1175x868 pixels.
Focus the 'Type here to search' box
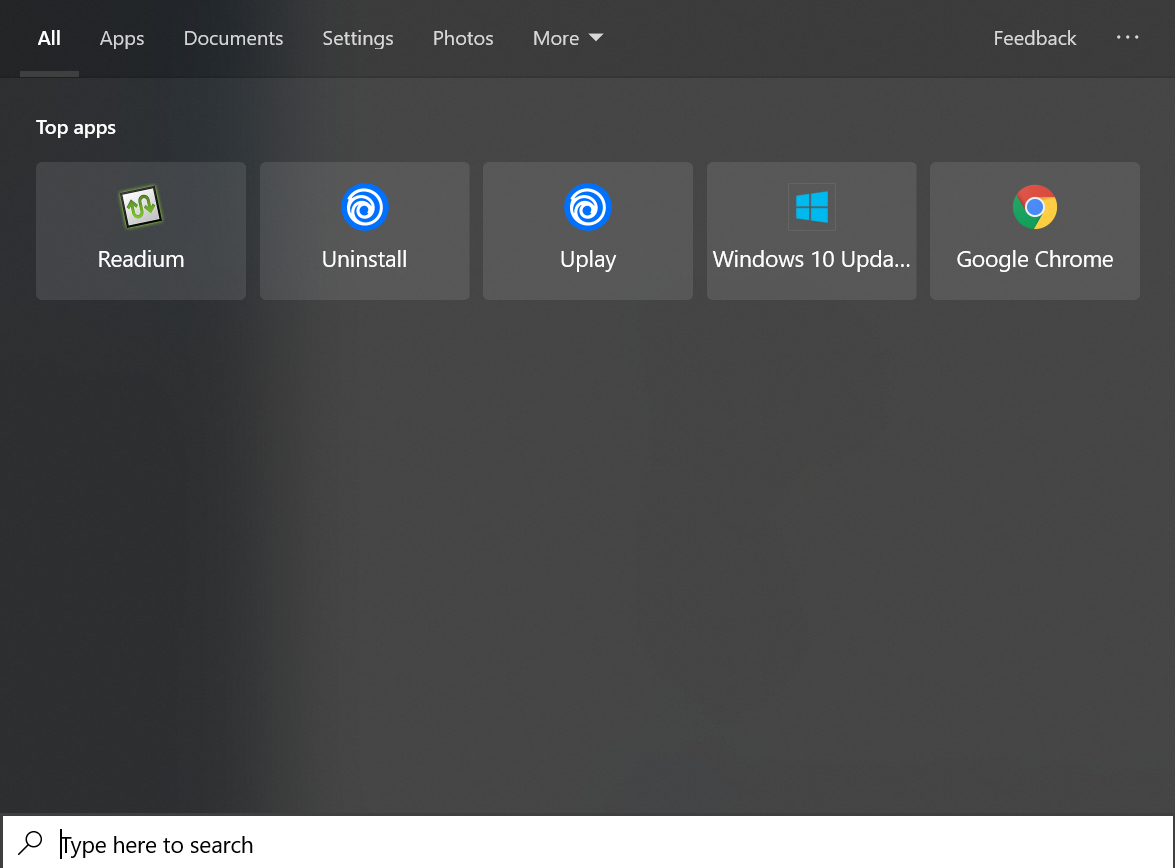click(588, 843)
